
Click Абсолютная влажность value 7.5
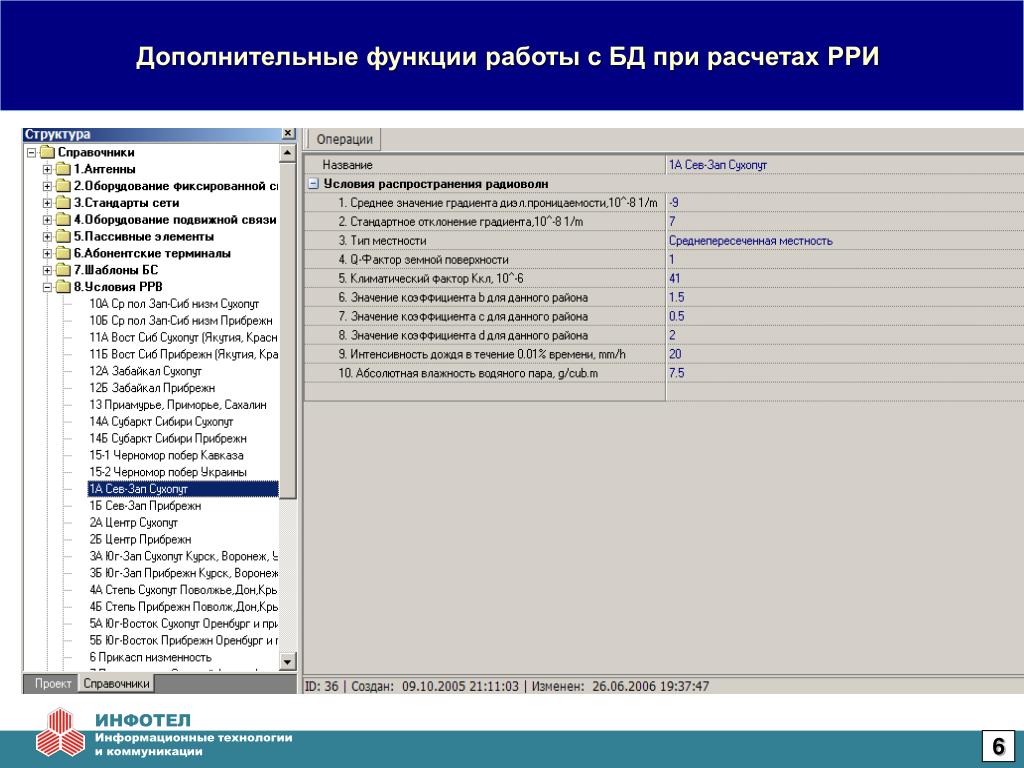click(x=845, y=374)
